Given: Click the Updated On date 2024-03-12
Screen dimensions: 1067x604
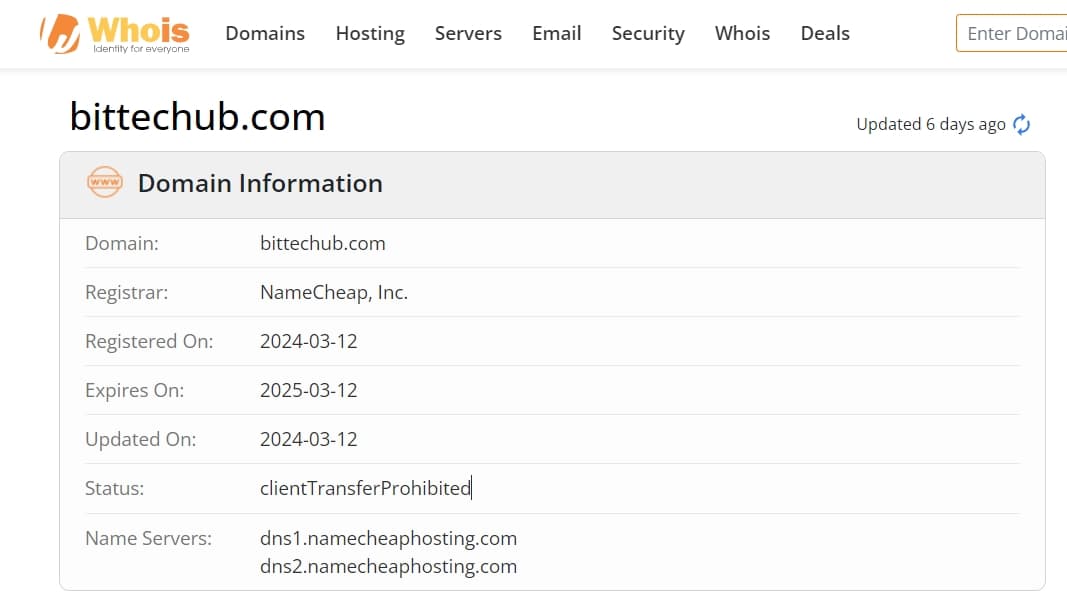Looking at the screenshot, I should [308, 439].
